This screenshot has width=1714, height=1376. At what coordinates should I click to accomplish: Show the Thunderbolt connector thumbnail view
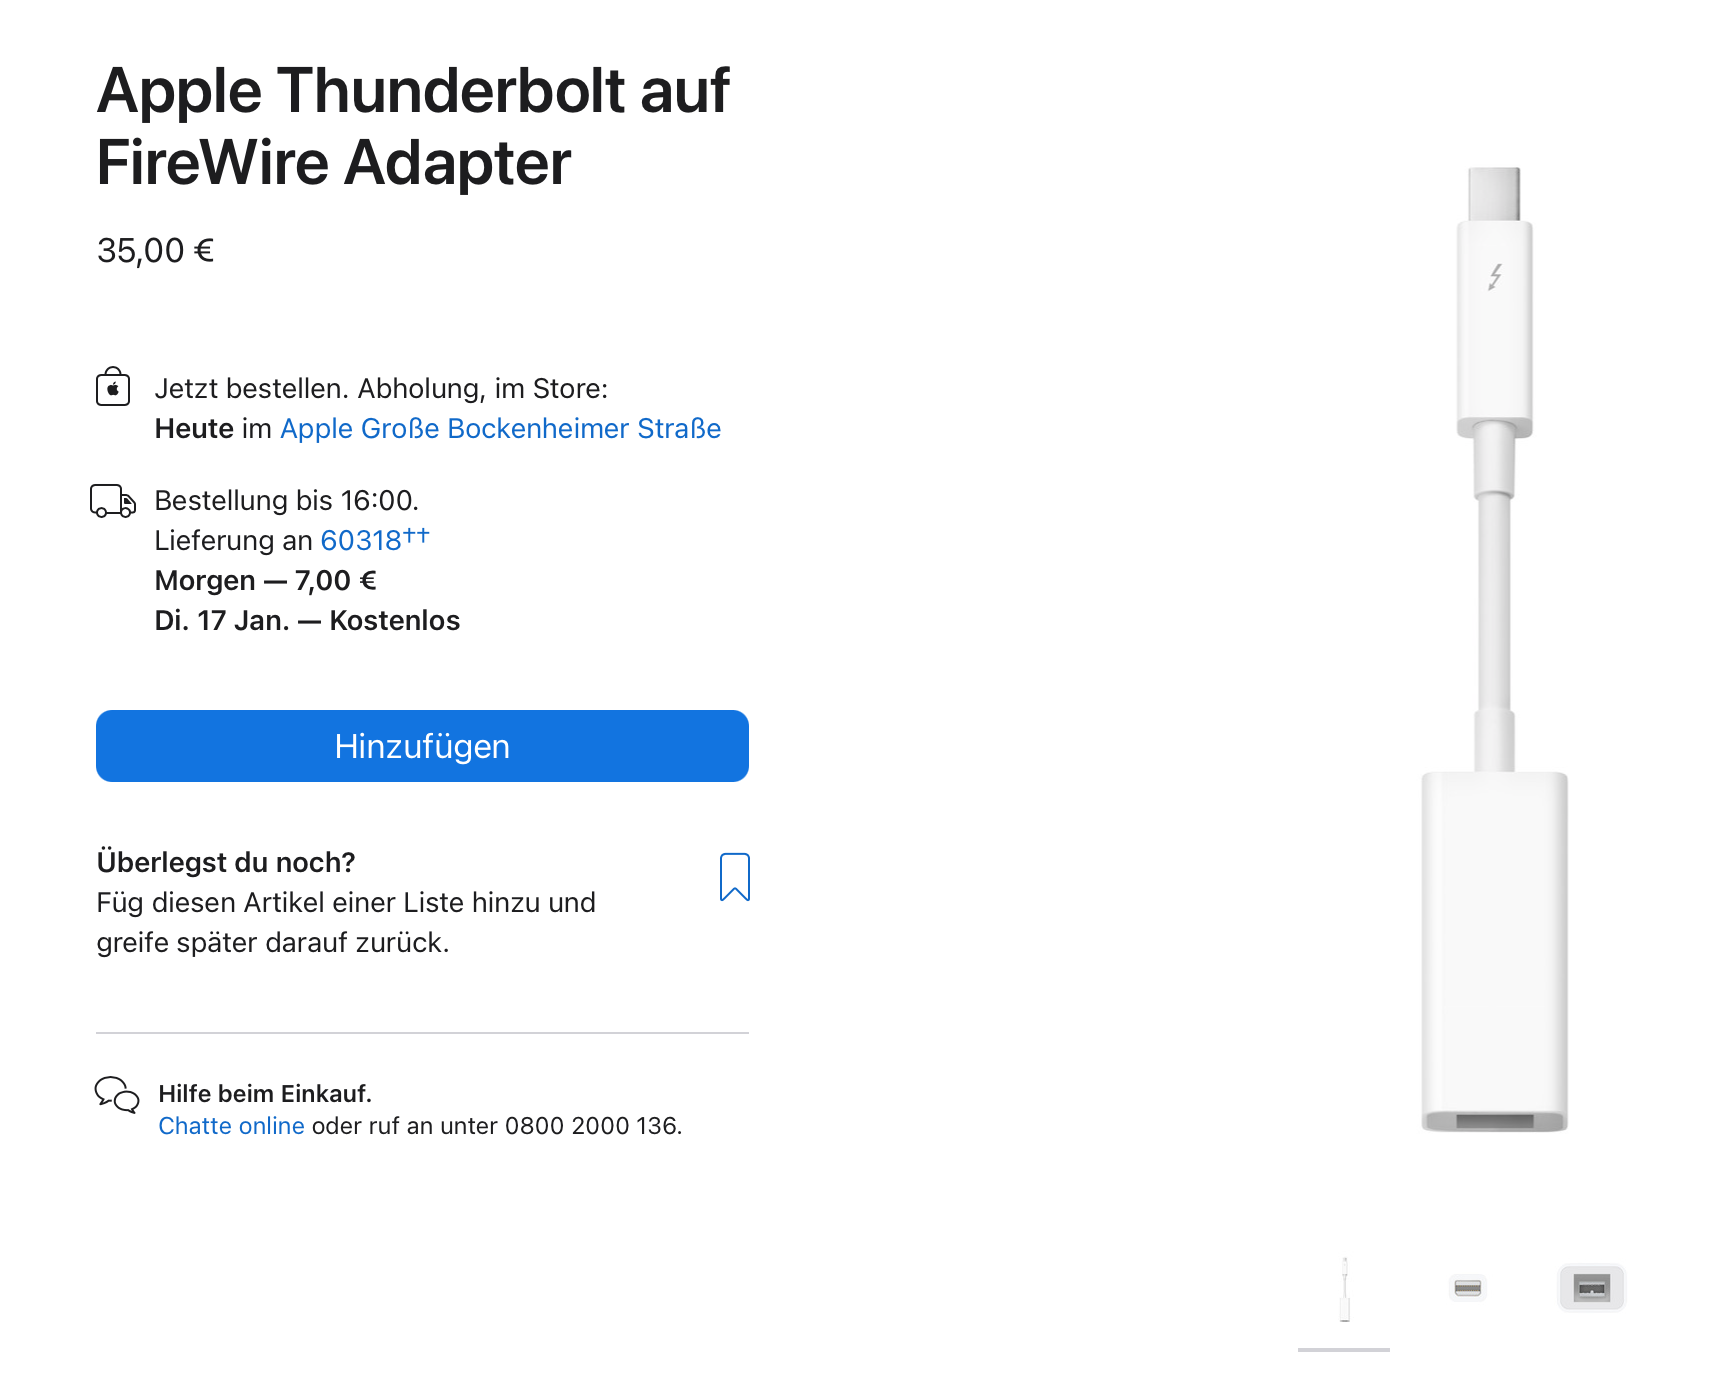click(1468, 1288)
